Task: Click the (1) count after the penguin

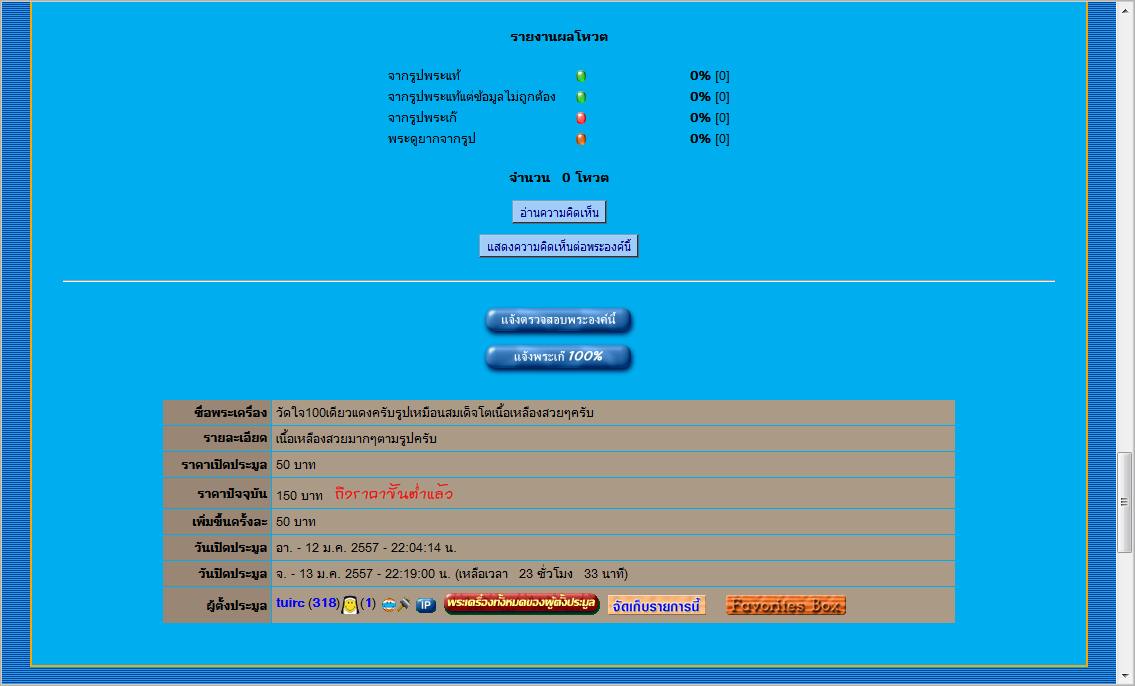Action: point(368,603)
